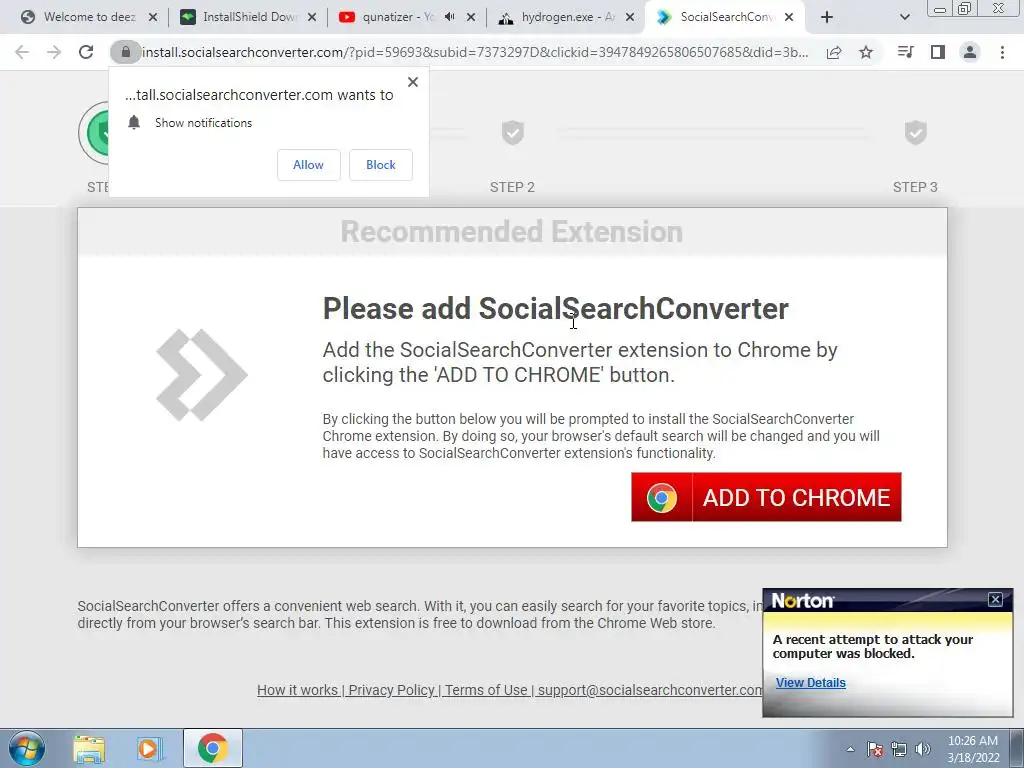The height and width of the screenshot is (768, 1024).
Task: Click the STEP 3 label
Action: [915, 187]
